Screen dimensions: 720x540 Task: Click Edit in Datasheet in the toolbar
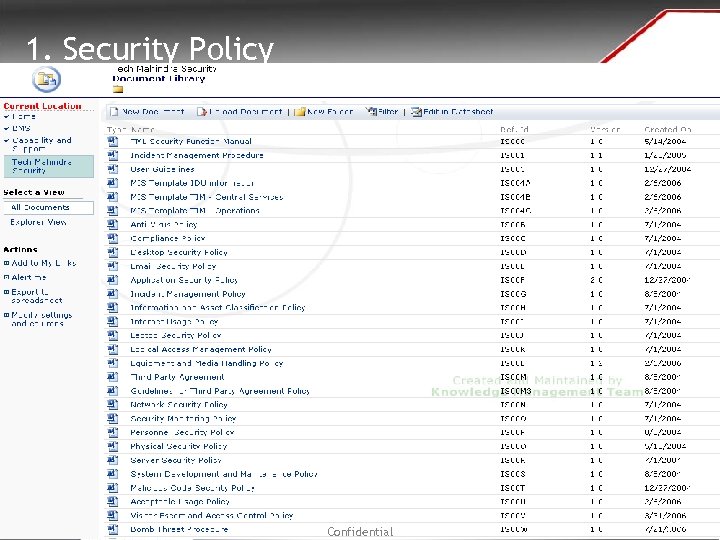tap(458, 112)
